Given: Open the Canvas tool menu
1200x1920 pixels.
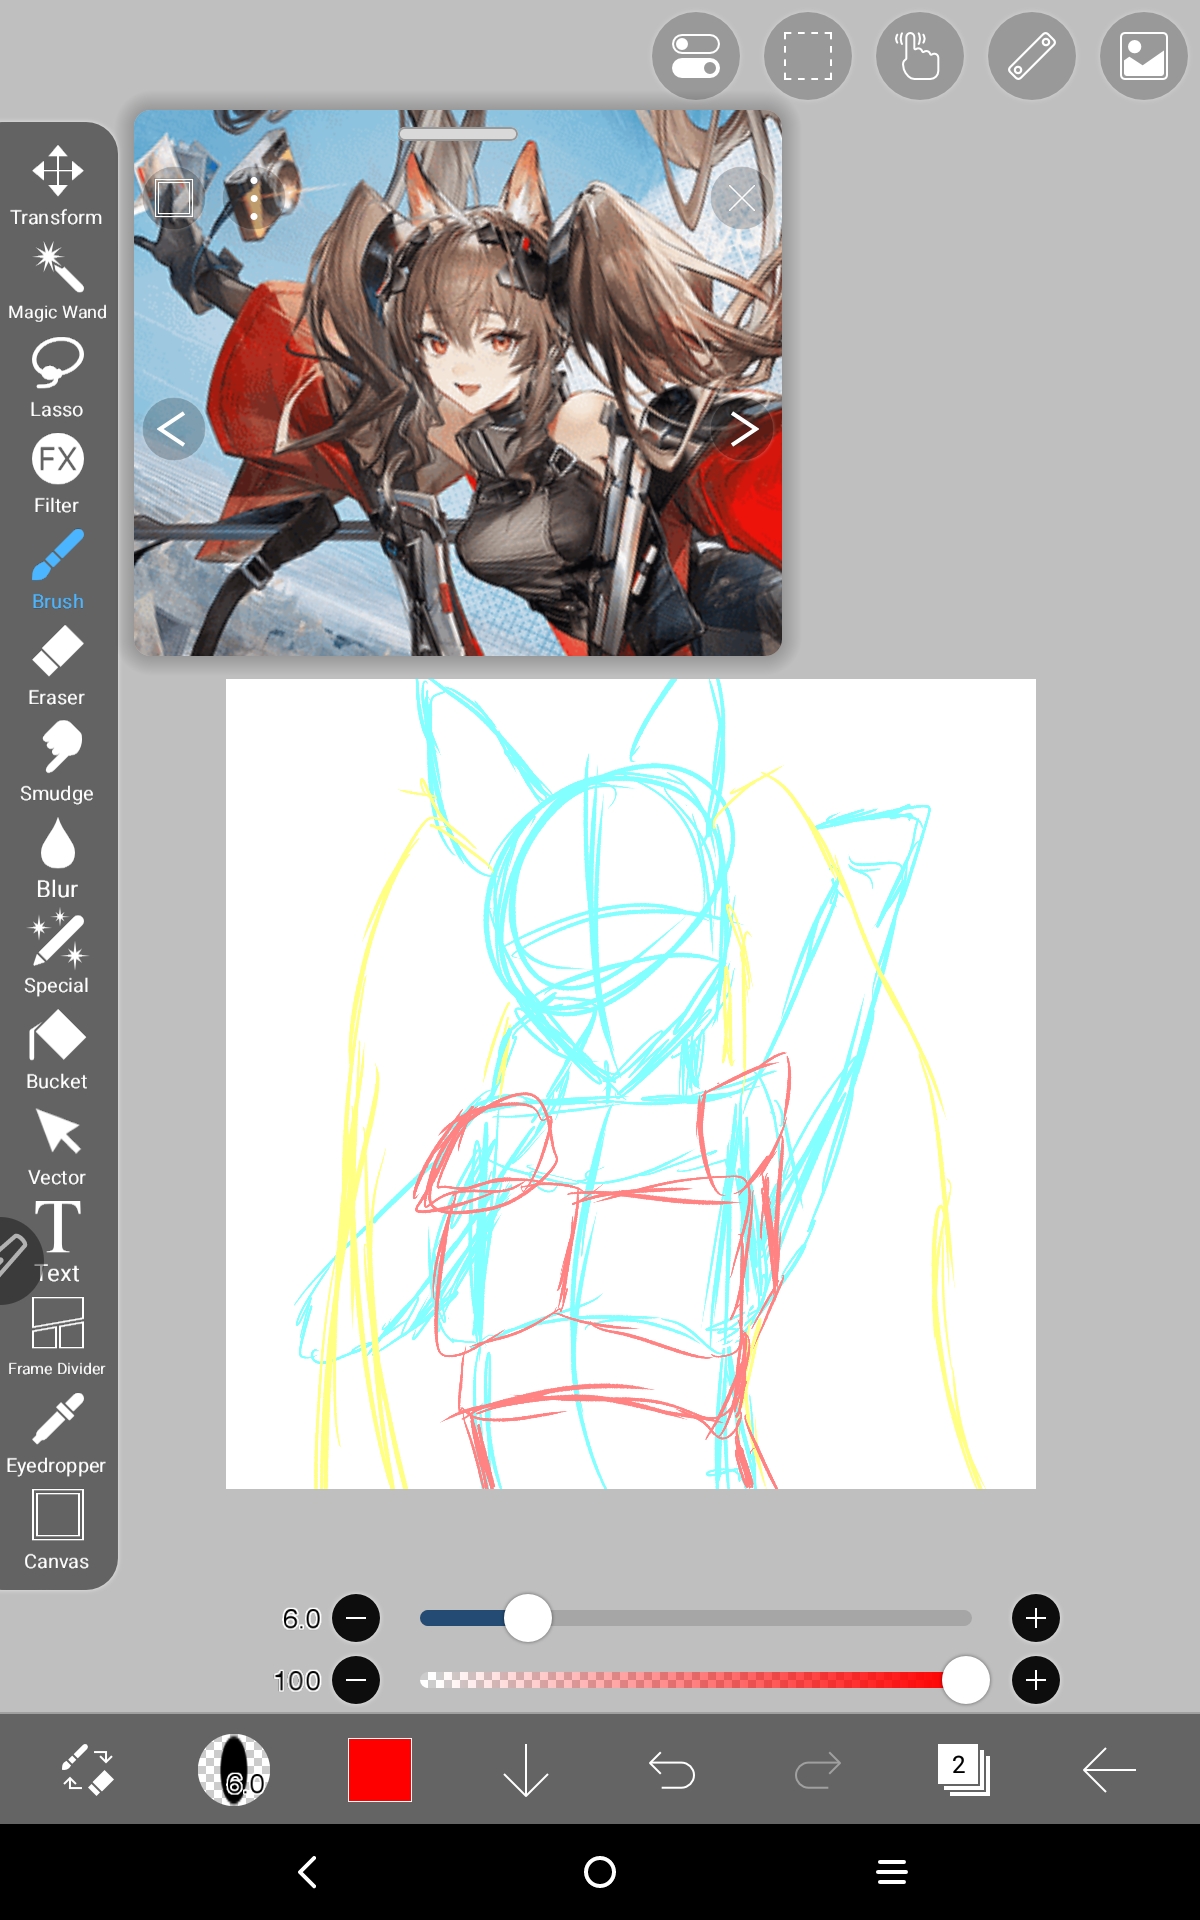Looking at the screenshot, I should pyautogui.click(x=57, y=1529).
